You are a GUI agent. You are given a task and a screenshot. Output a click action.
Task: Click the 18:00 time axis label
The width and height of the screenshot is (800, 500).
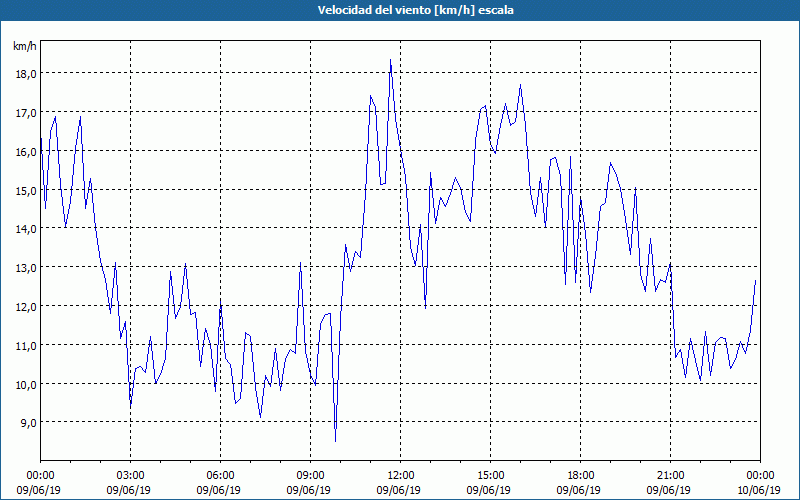(581, 476)
